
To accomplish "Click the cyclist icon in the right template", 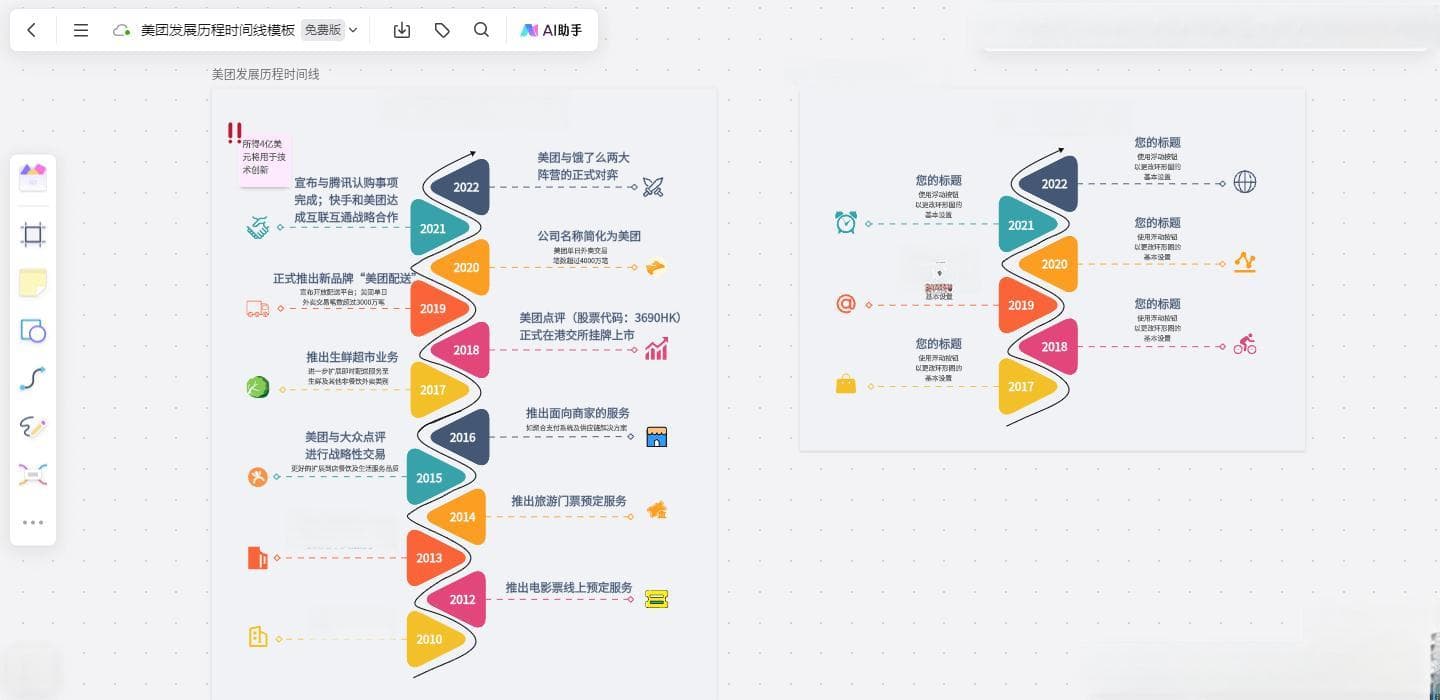I will coord(1245,344).
